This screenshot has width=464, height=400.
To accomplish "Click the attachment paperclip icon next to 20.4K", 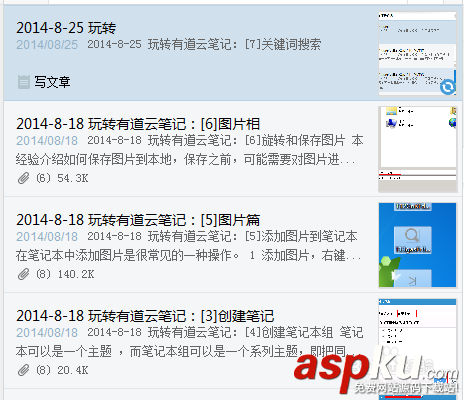I will 24,370.
